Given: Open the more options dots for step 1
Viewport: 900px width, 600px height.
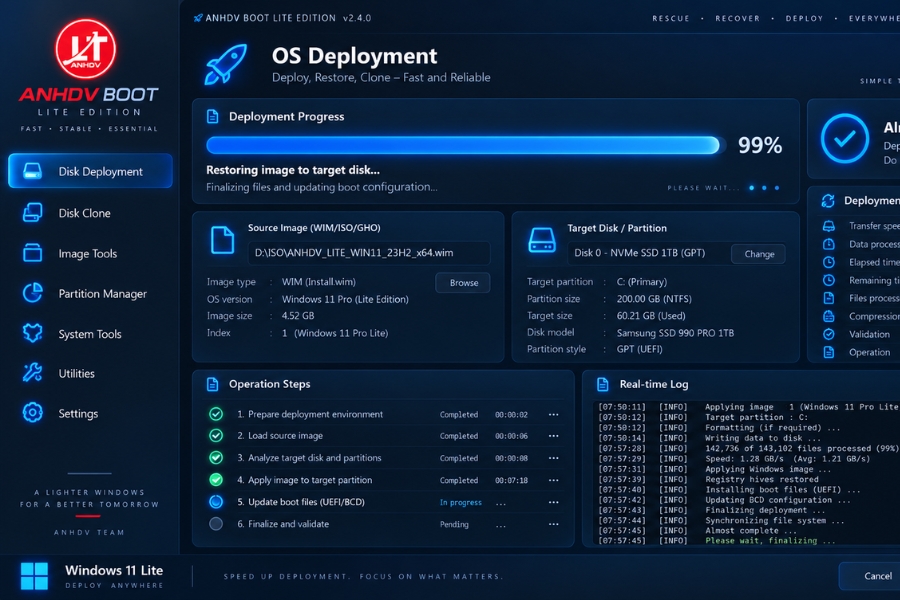Looking at the screenshot, I should (x=553, y=414).
